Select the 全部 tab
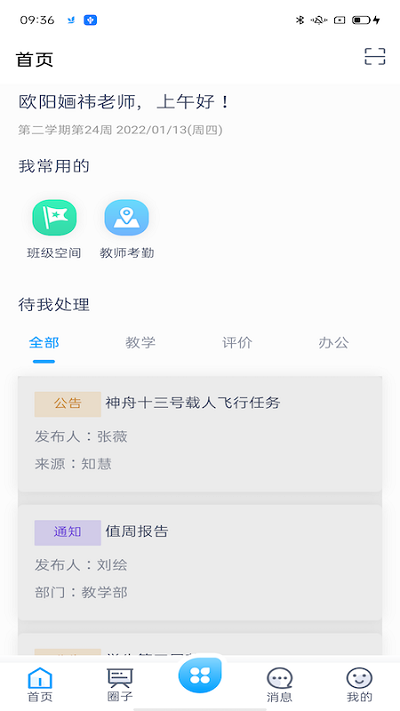Viewport: 400px width, 711px height. (x=44, y=343)
